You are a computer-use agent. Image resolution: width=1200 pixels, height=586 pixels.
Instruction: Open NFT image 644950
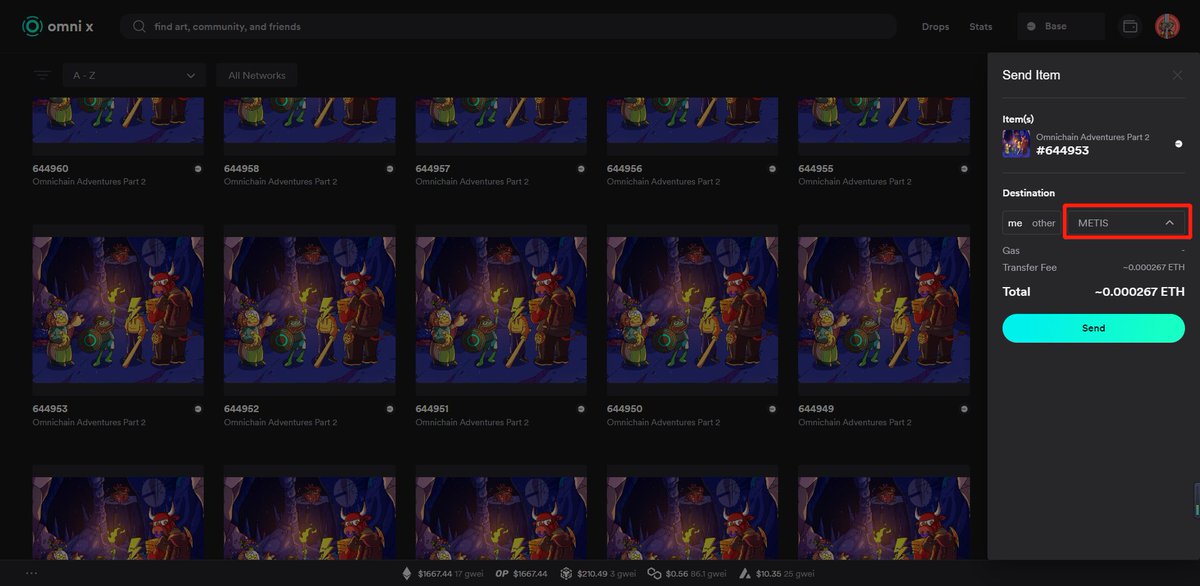[x=693, y=310]
